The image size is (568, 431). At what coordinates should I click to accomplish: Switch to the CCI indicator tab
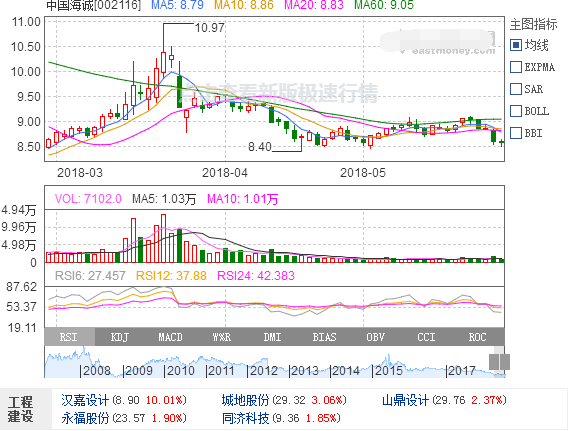426,337
